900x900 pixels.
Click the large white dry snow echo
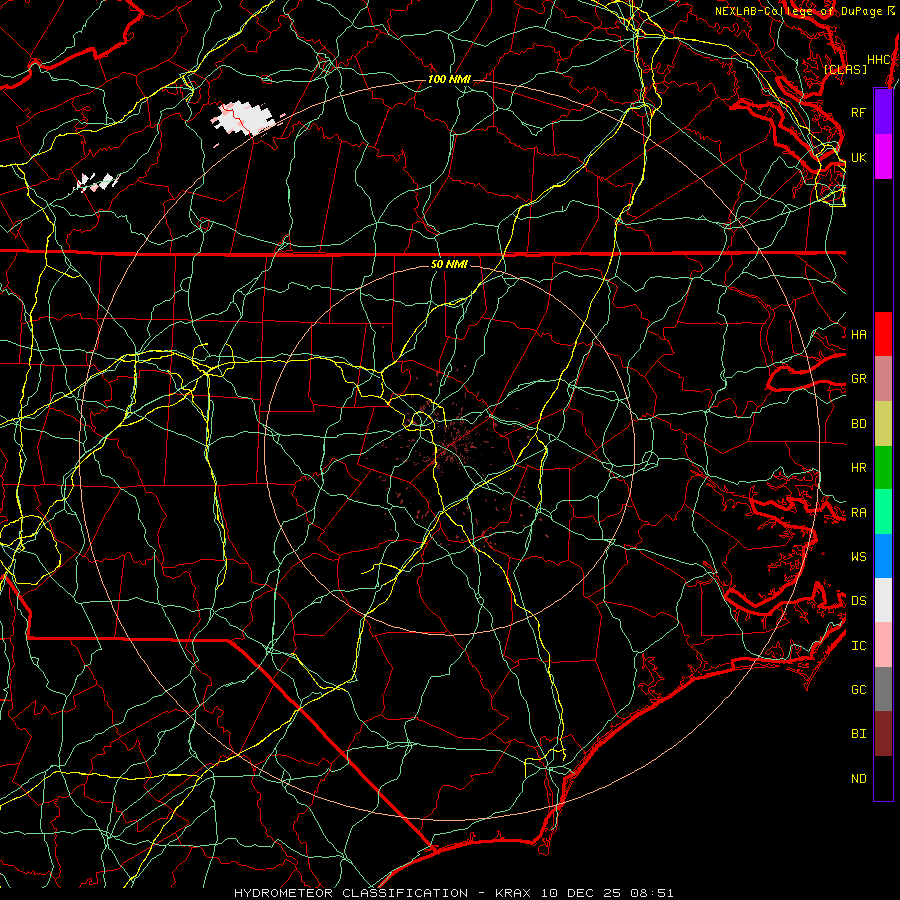(x=243, y=117)
